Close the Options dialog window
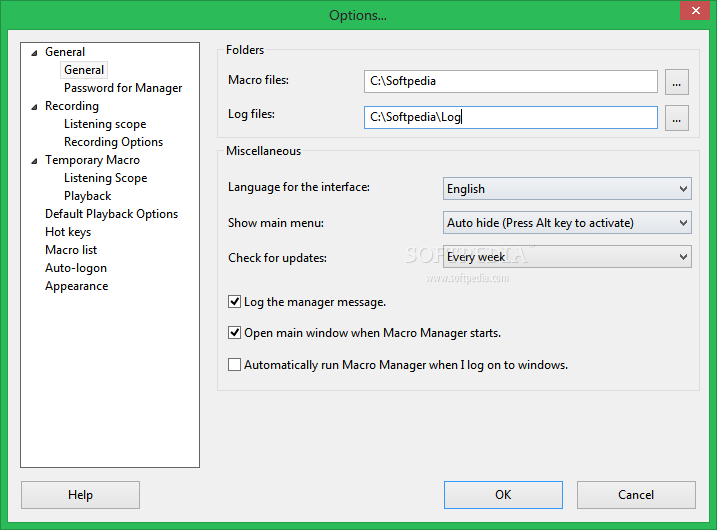Viewport: 717px width, 530px height. (692, 12)
